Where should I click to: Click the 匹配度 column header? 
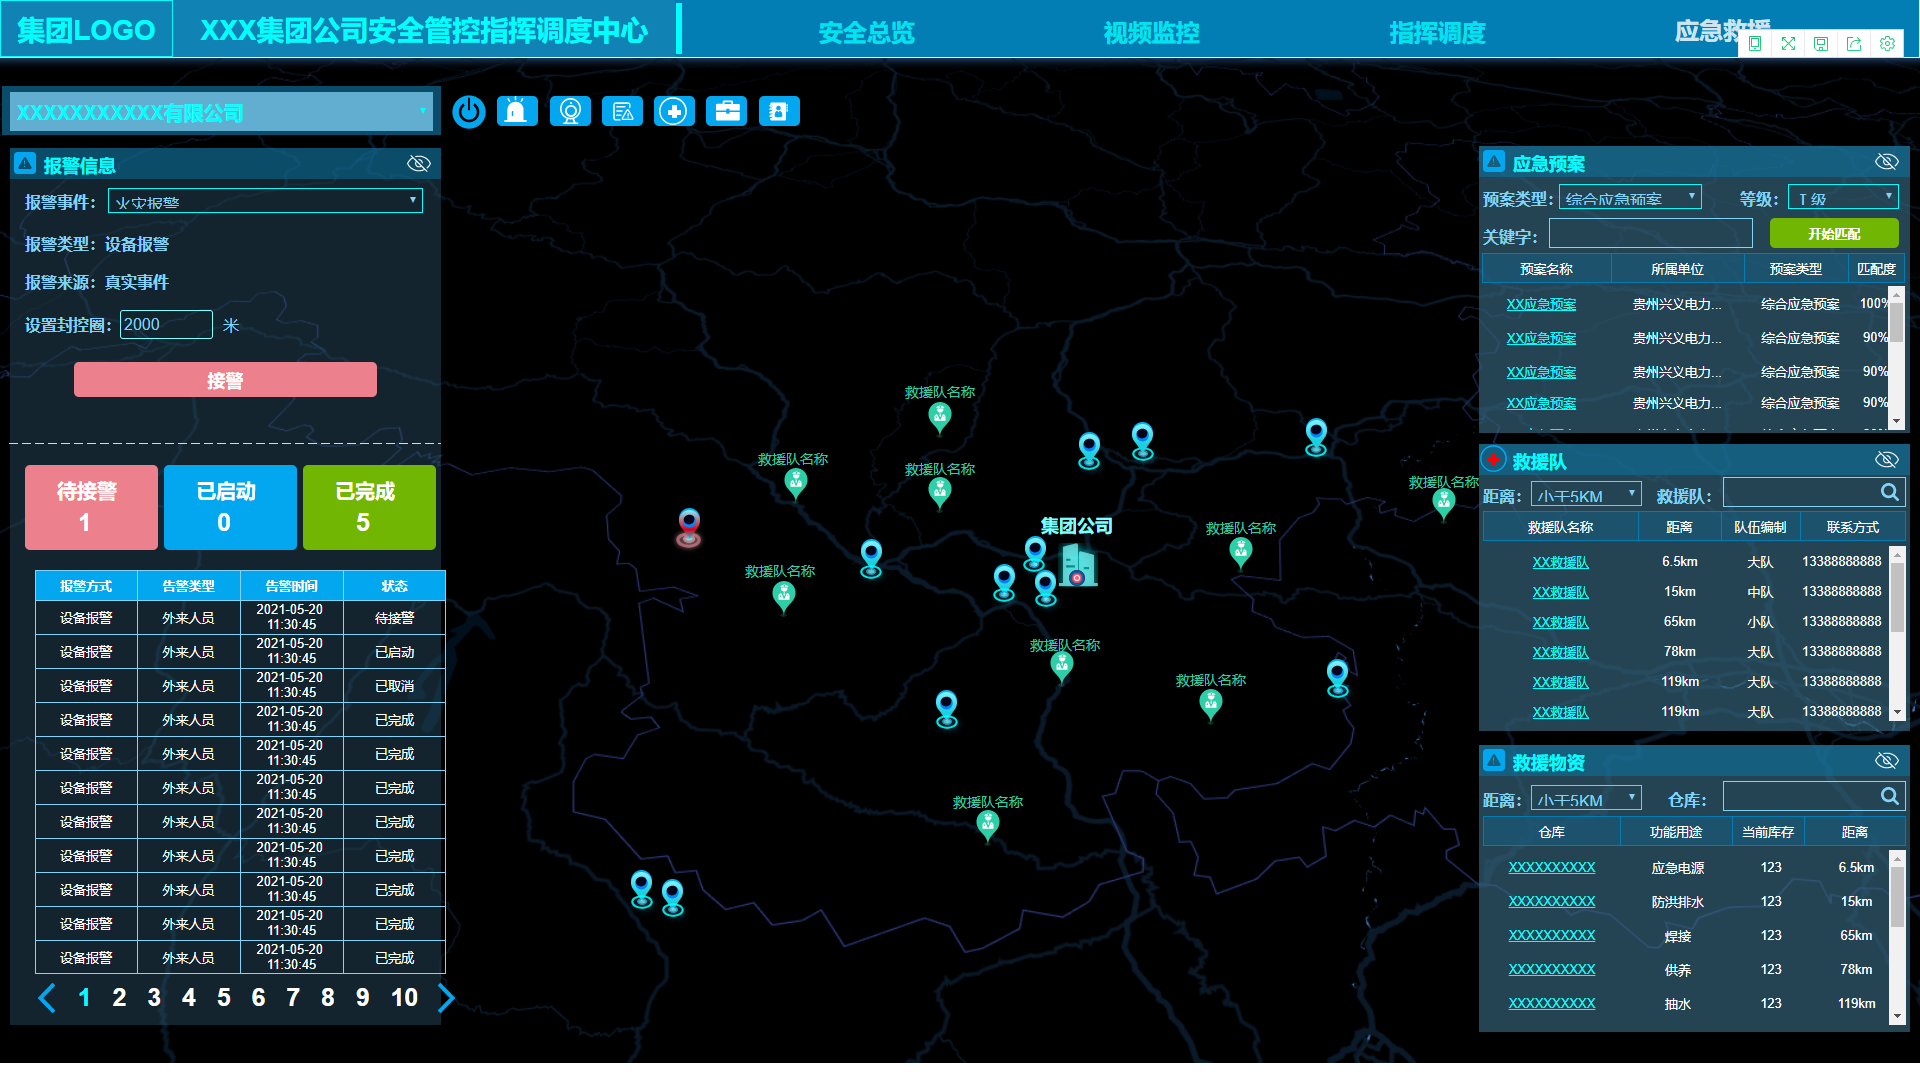[x=1876, y=268]
